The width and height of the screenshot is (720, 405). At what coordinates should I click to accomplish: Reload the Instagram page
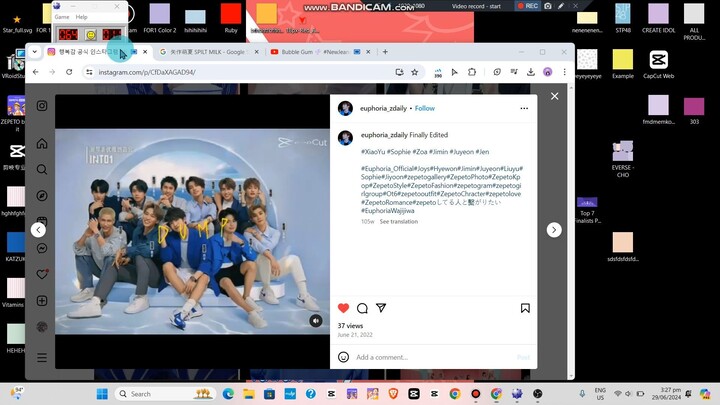[69, 72]
